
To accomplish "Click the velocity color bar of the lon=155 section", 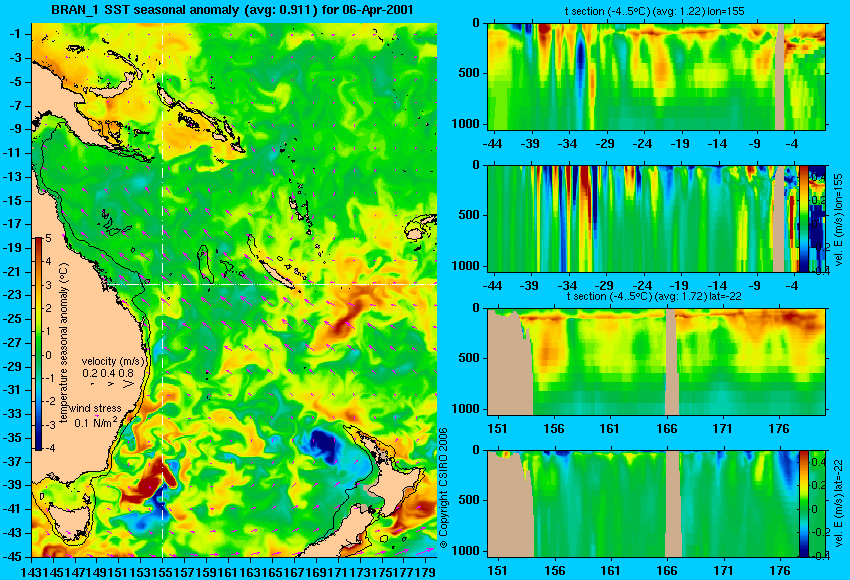I will click(x=803, y=219).
